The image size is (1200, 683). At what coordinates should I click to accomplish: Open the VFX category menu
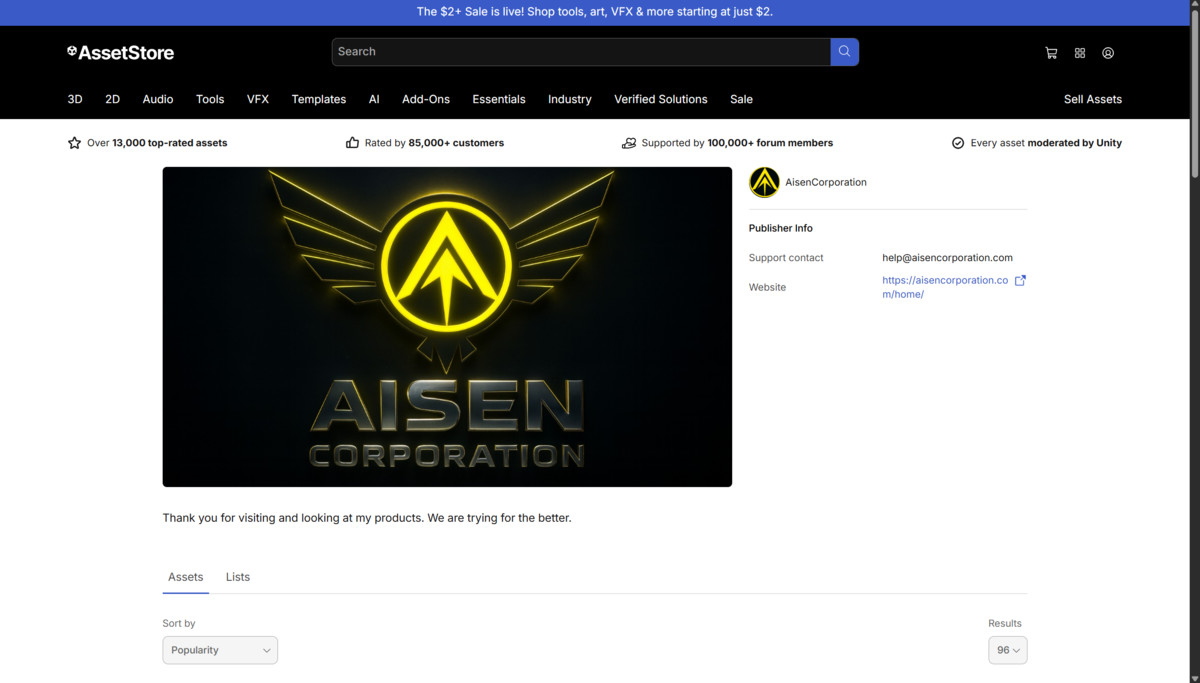tap(258, 99)
